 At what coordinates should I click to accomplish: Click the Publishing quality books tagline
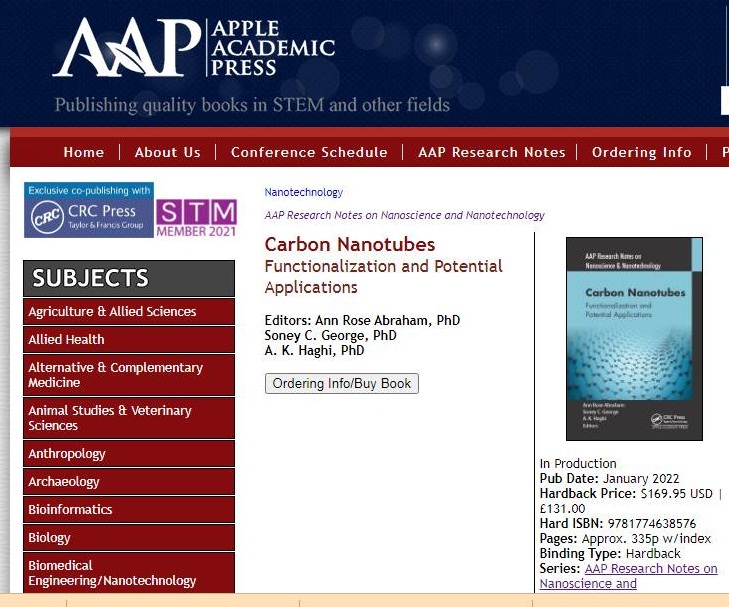click(x=252, y=105)
